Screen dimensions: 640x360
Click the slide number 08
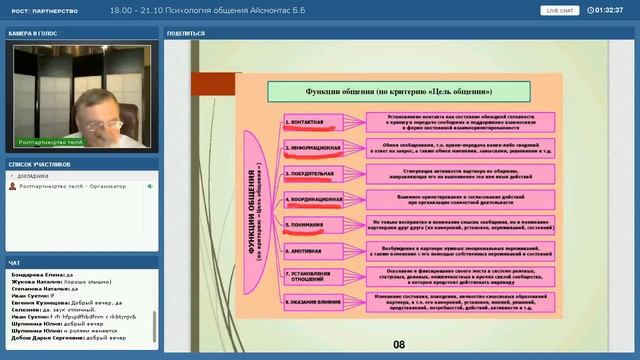[399, 345]
